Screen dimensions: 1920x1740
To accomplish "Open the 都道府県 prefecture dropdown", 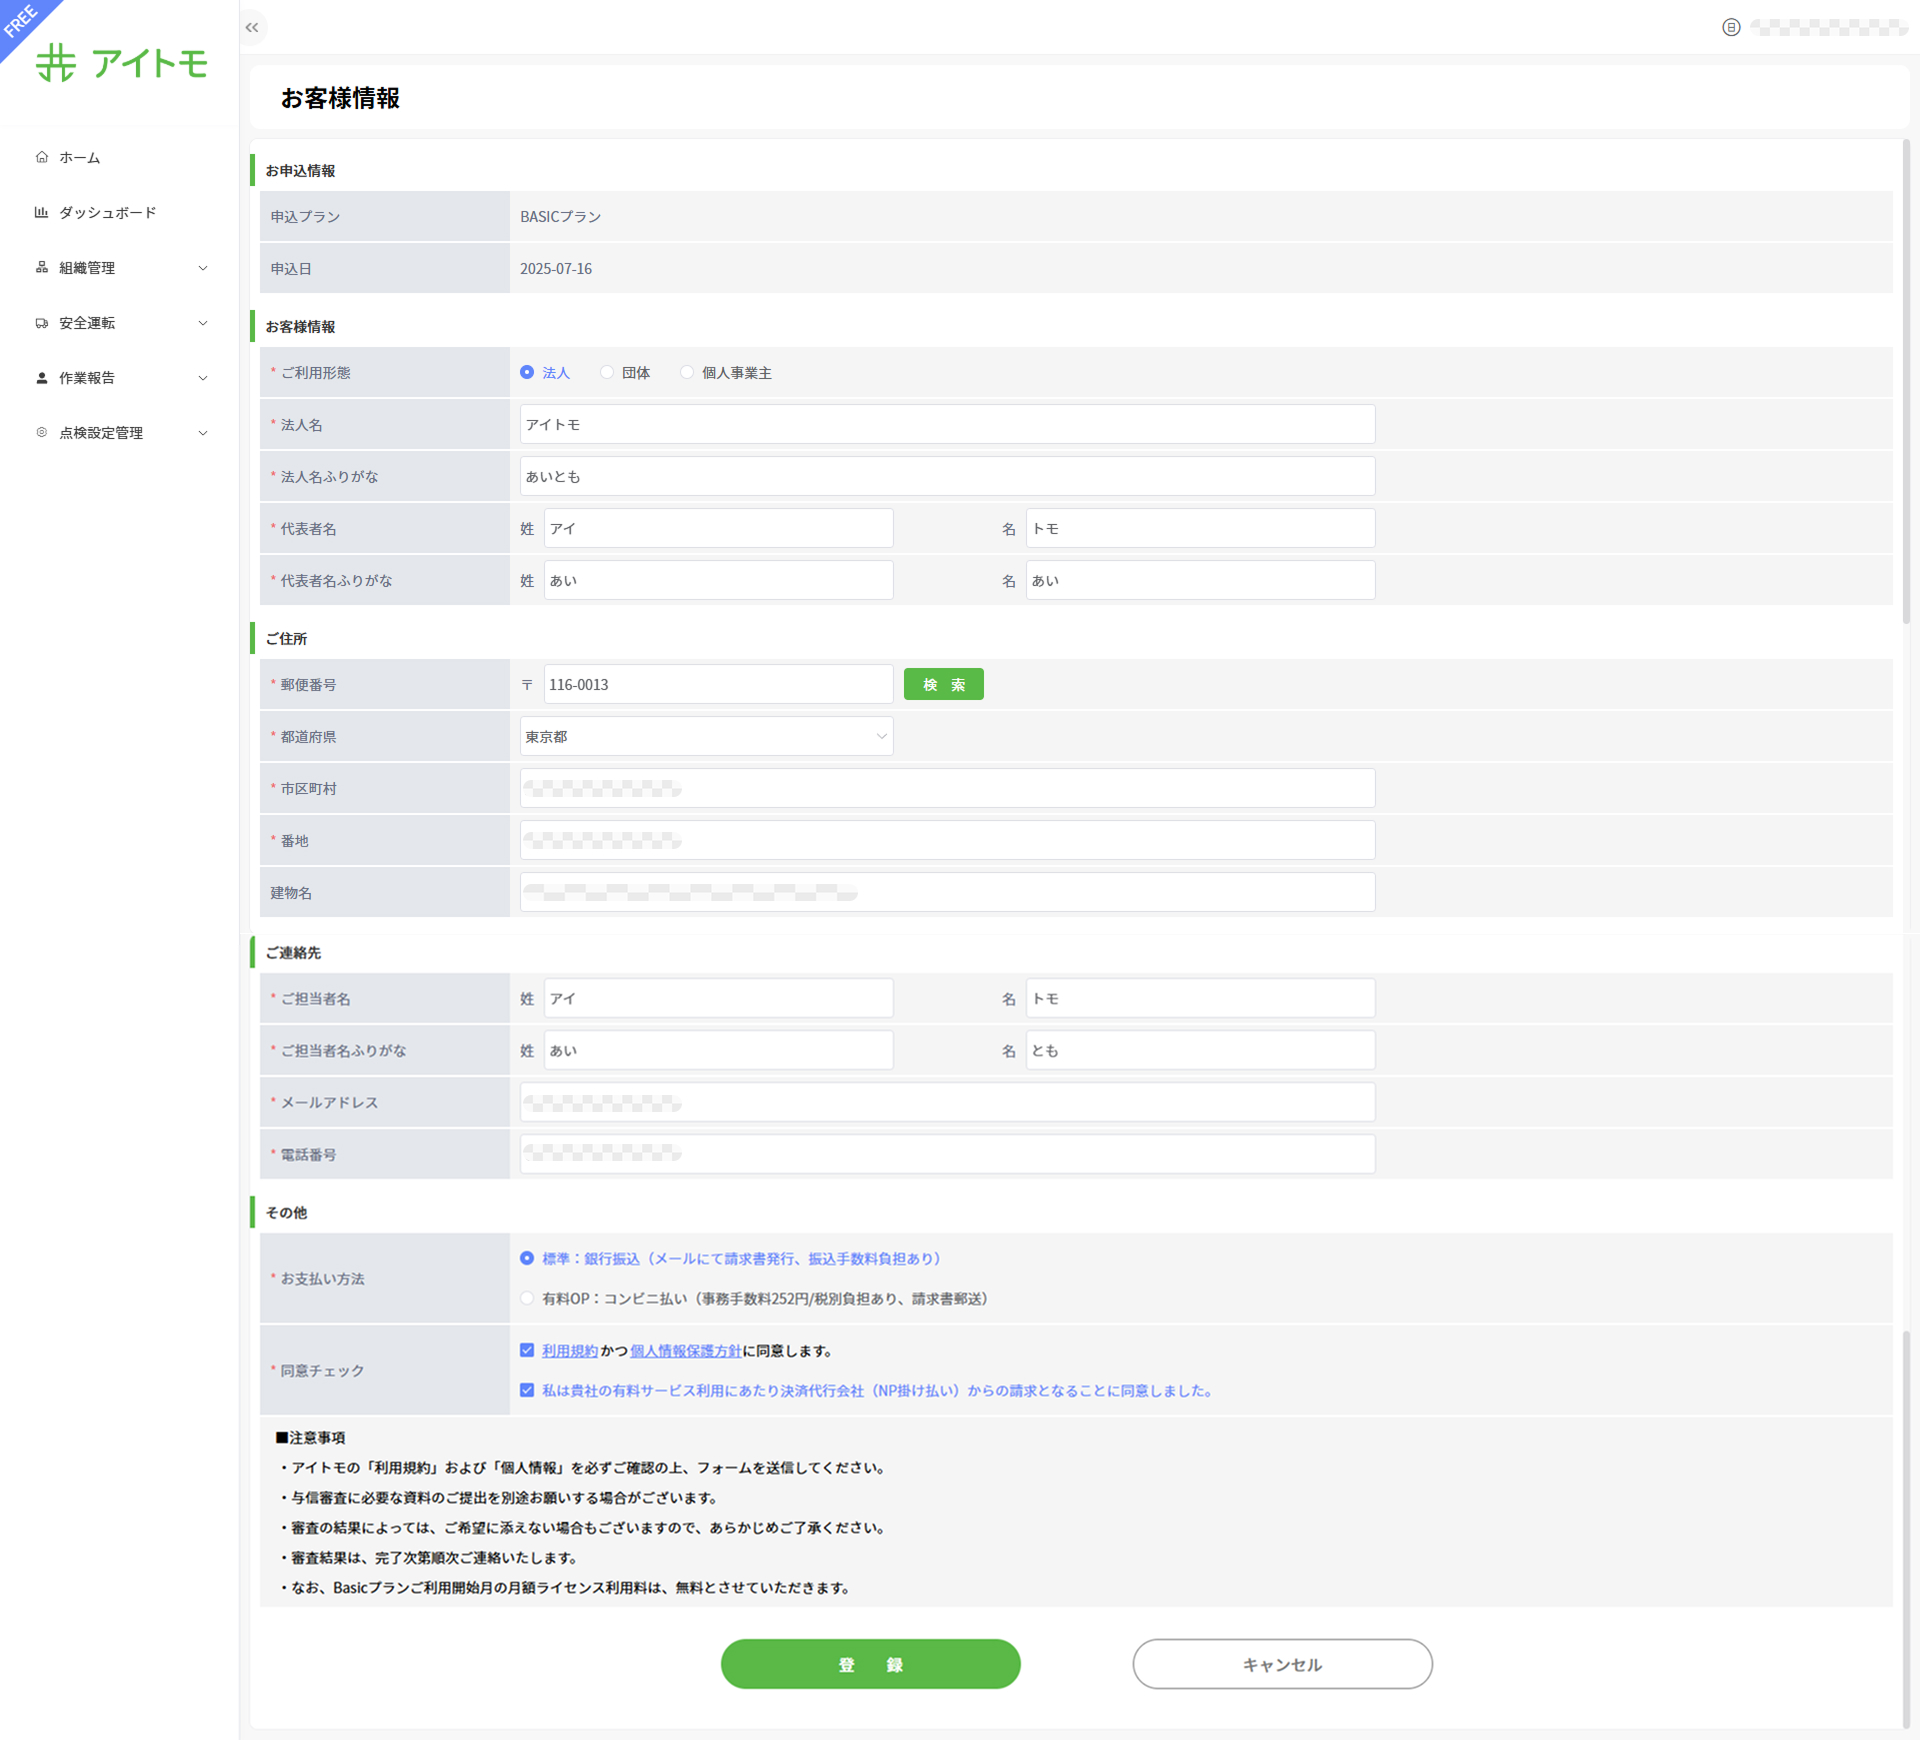I will click(706, 737).
